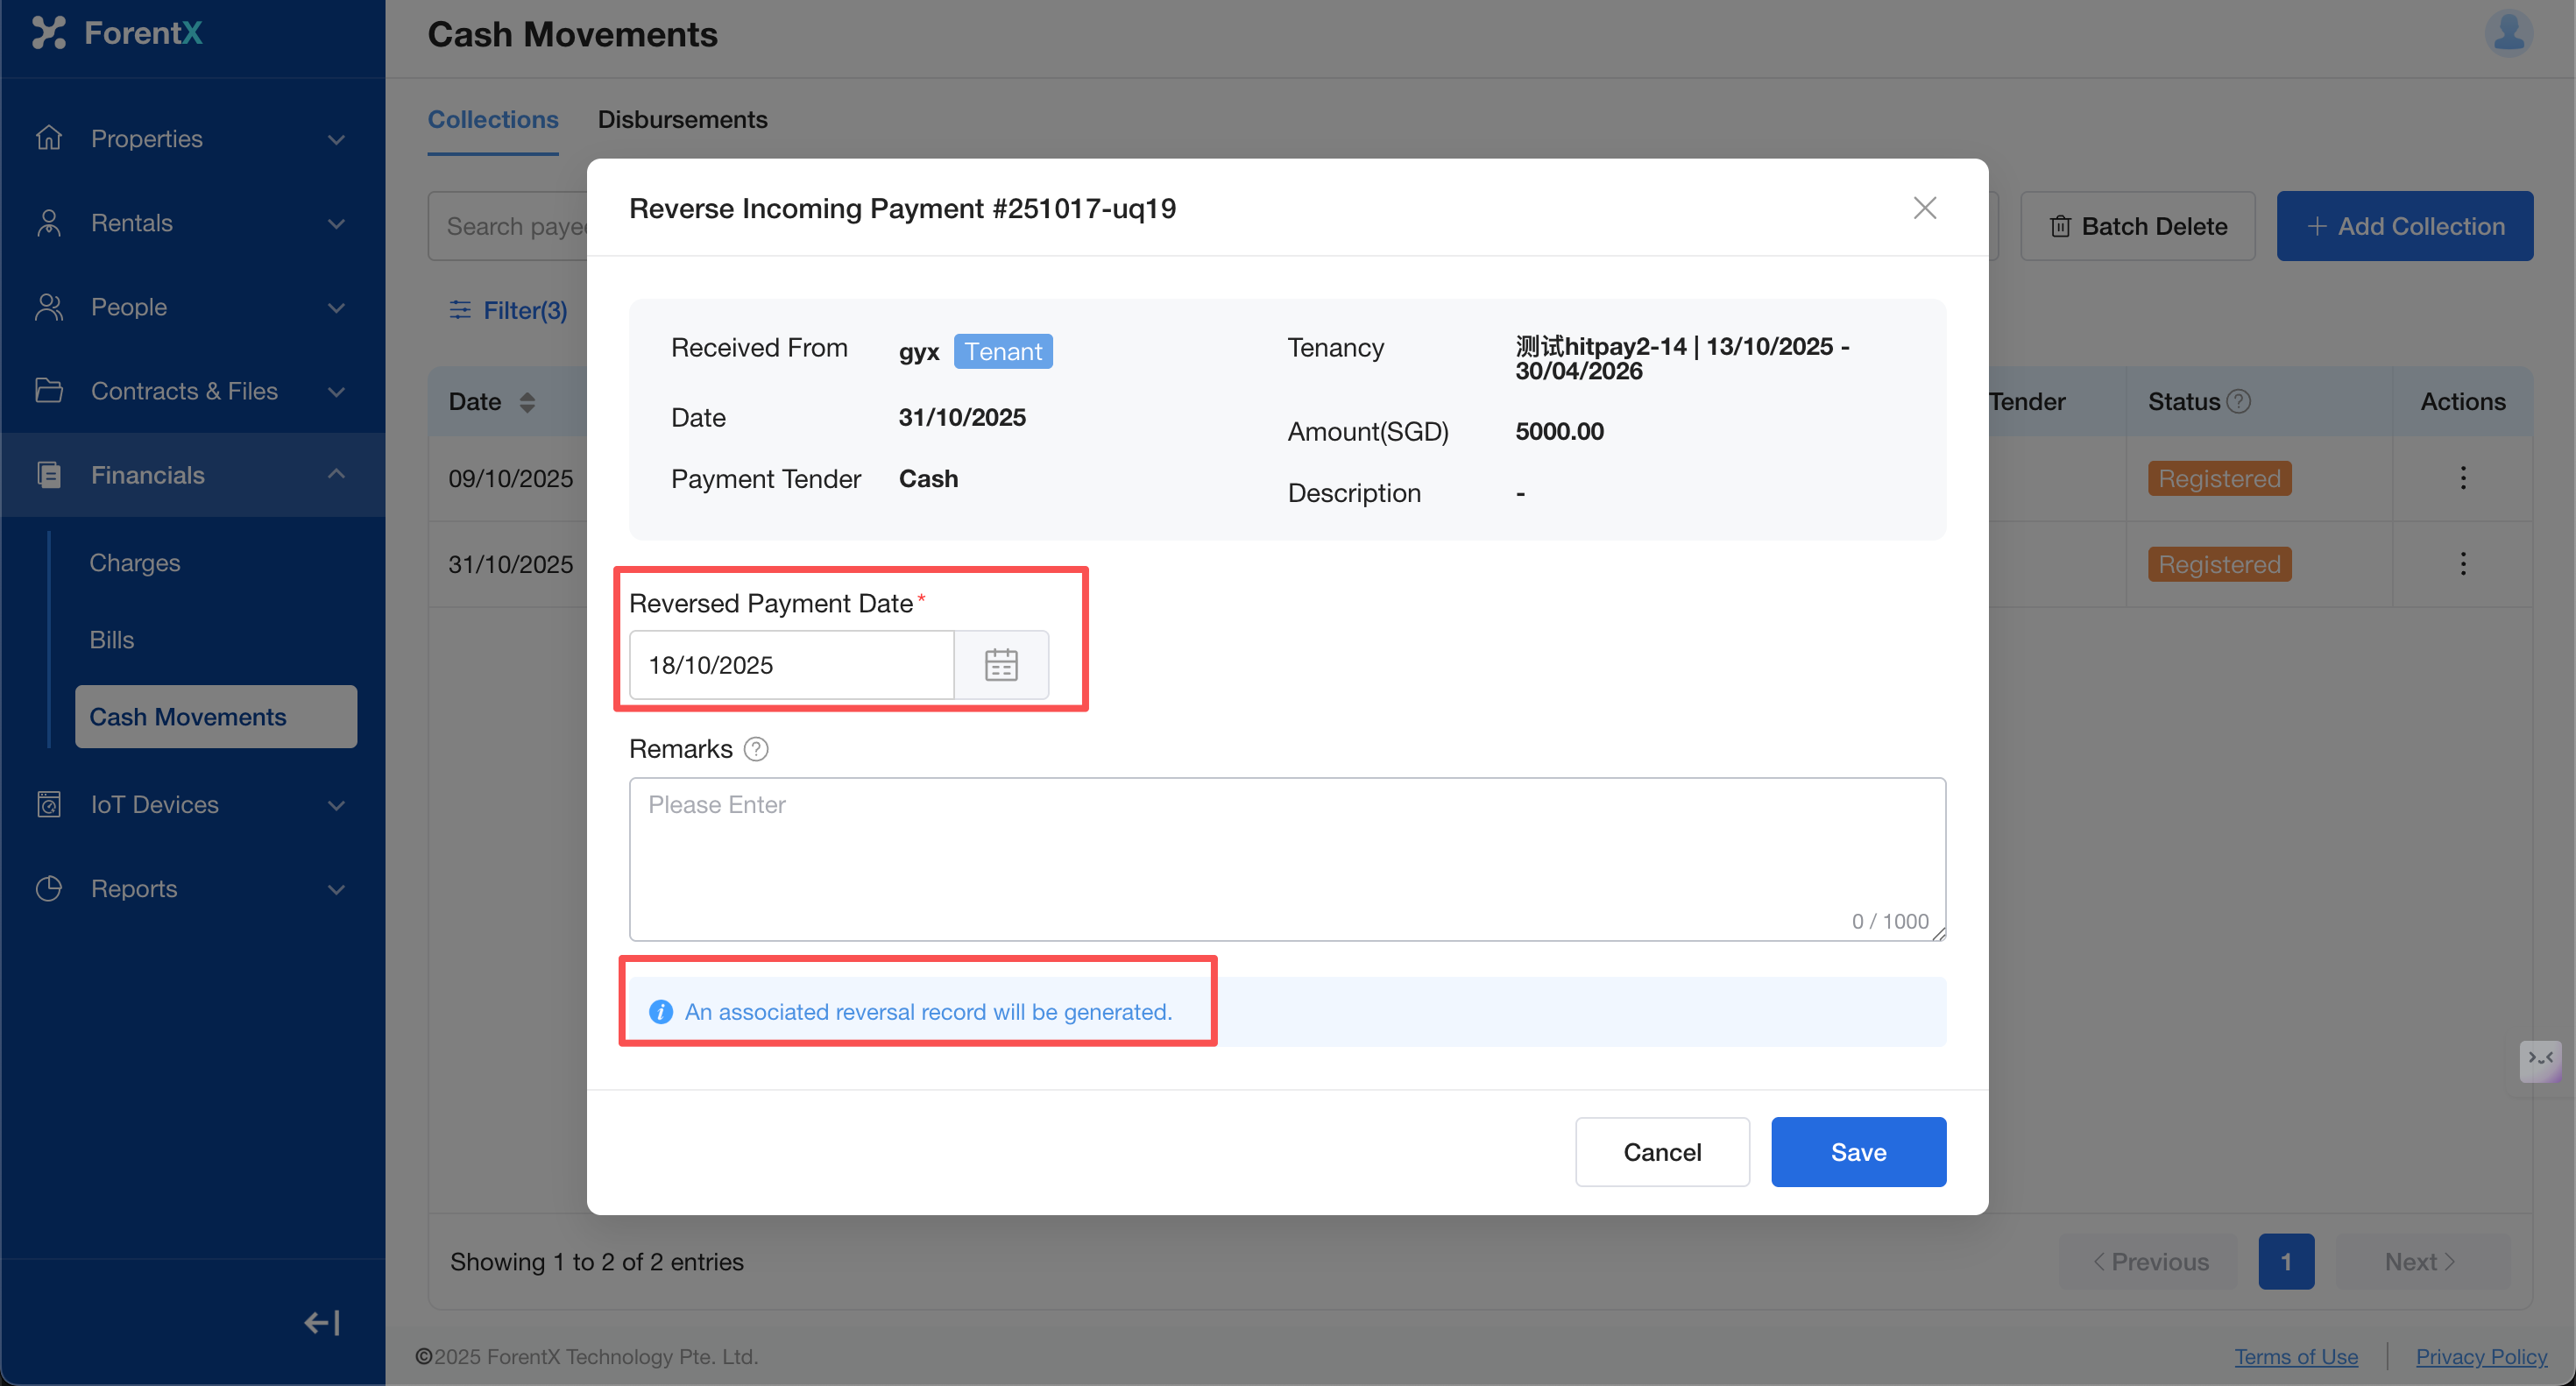Click the Cancel button
Image resolution: width=2576 pixels, height=1386 pixels.
coord(1661,1152)
